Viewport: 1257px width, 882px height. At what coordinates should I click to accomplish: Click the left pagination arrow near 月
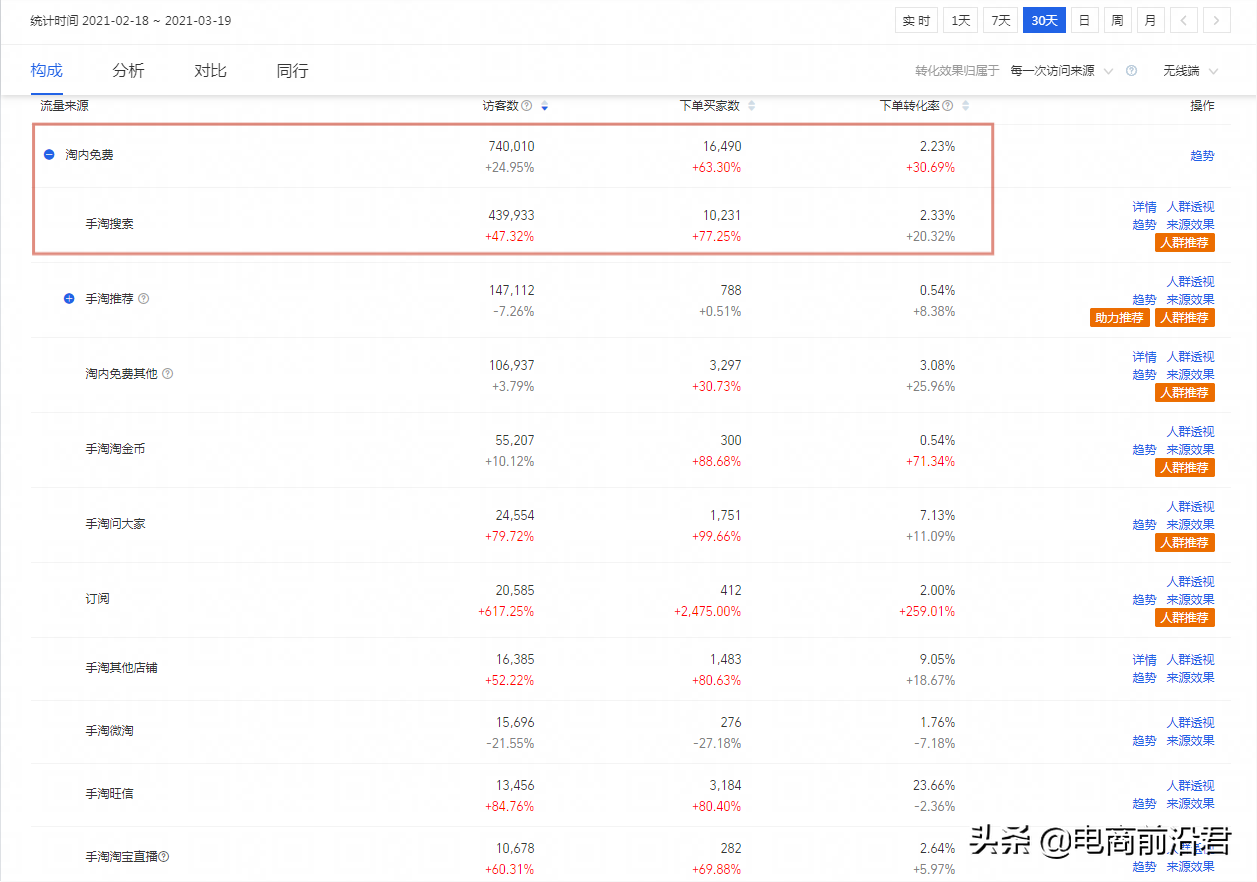(1184, 19)
